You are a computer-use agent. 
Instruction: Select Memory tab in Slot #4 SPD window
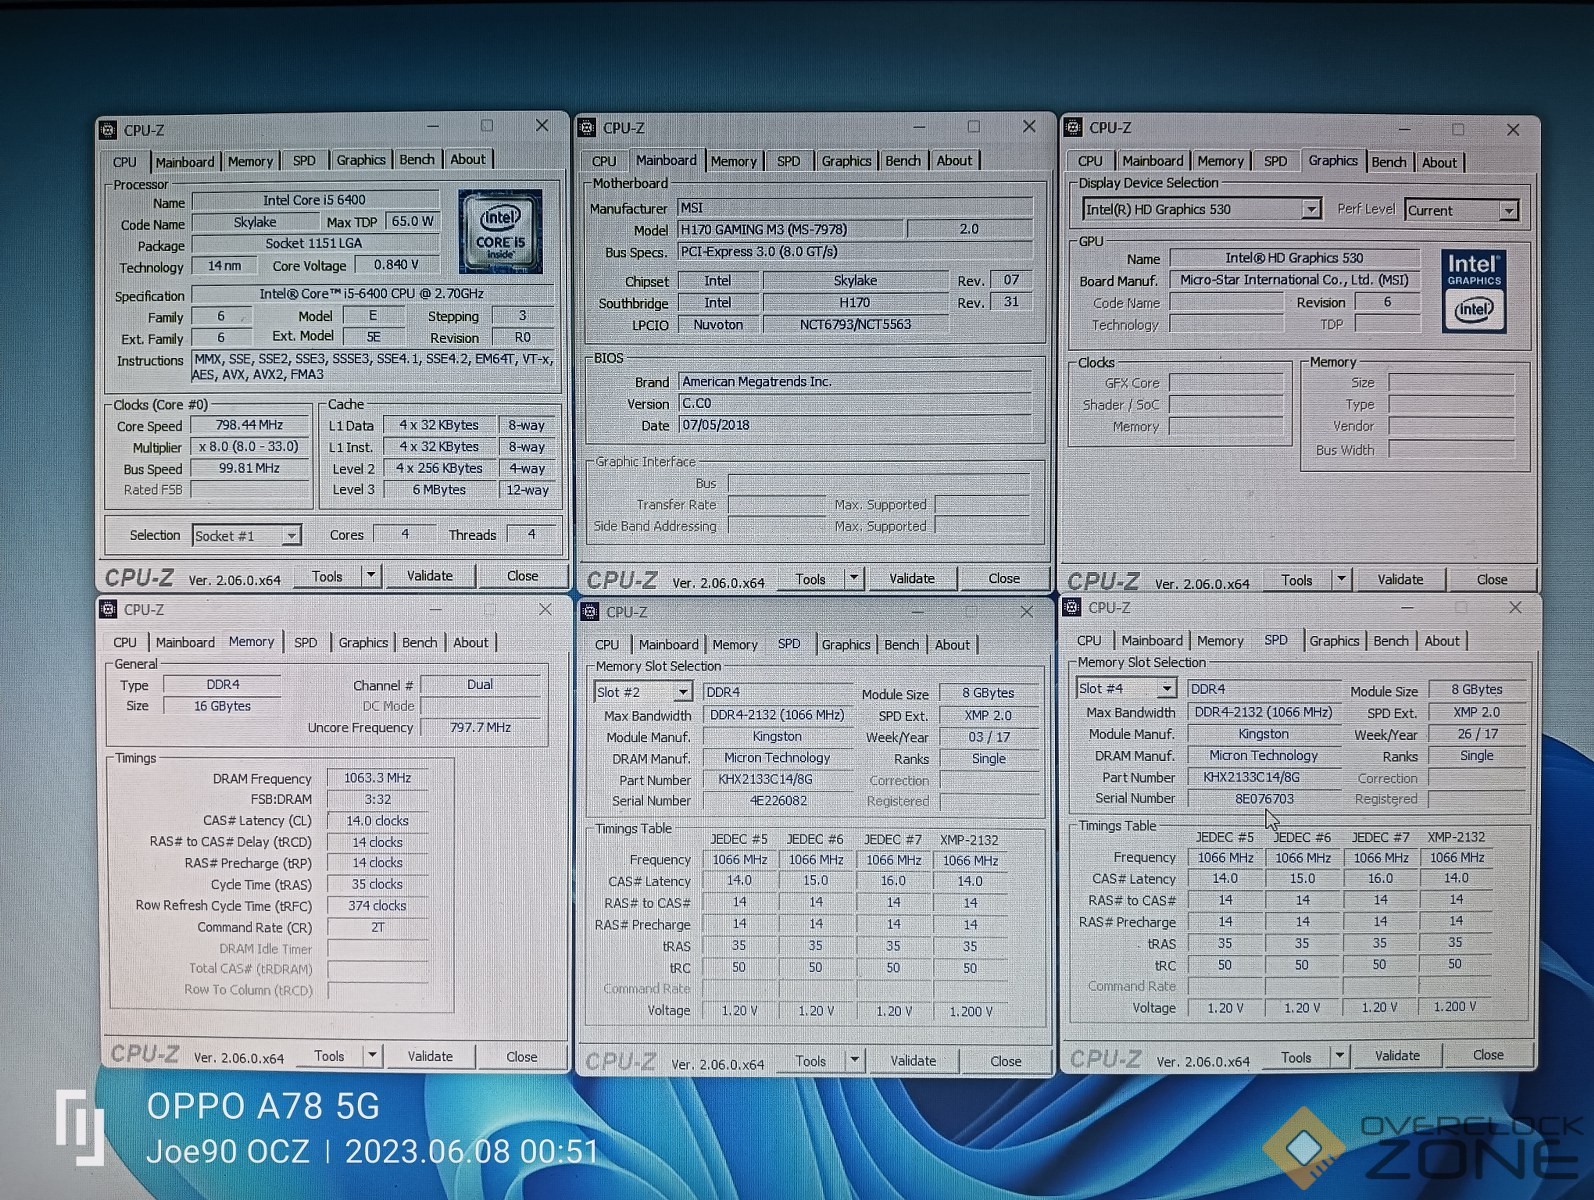1220,641
